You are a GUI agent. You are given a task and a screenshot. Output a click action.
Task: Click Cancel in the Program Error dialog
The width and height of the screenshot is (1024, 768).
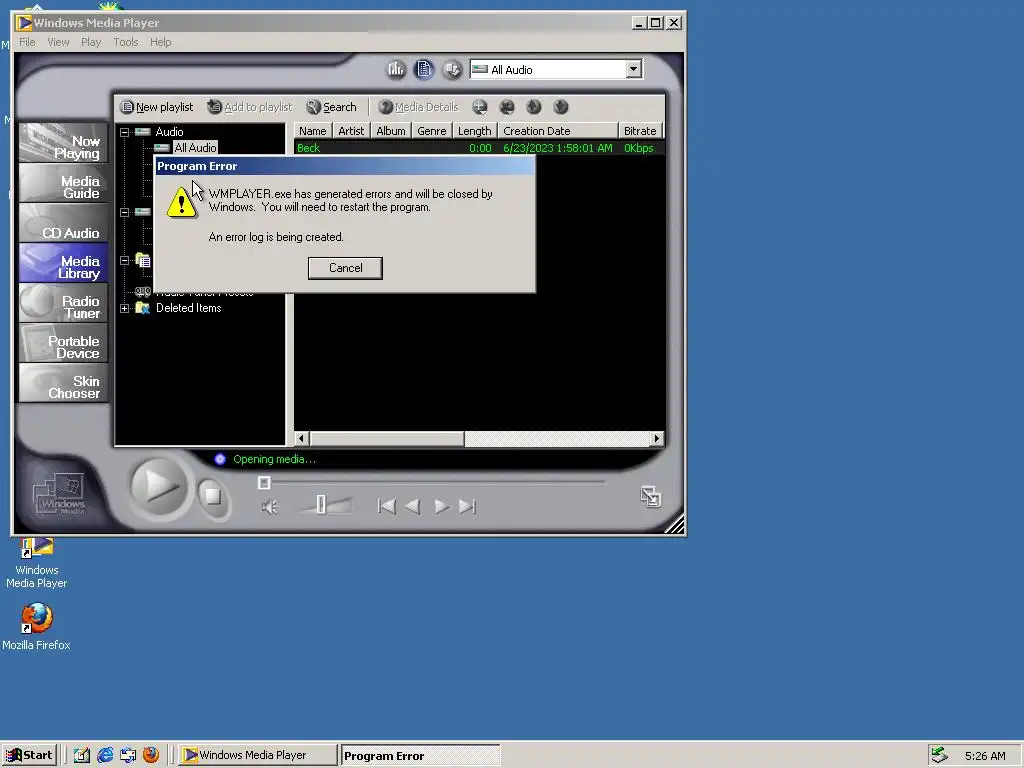tap(345, 268)
